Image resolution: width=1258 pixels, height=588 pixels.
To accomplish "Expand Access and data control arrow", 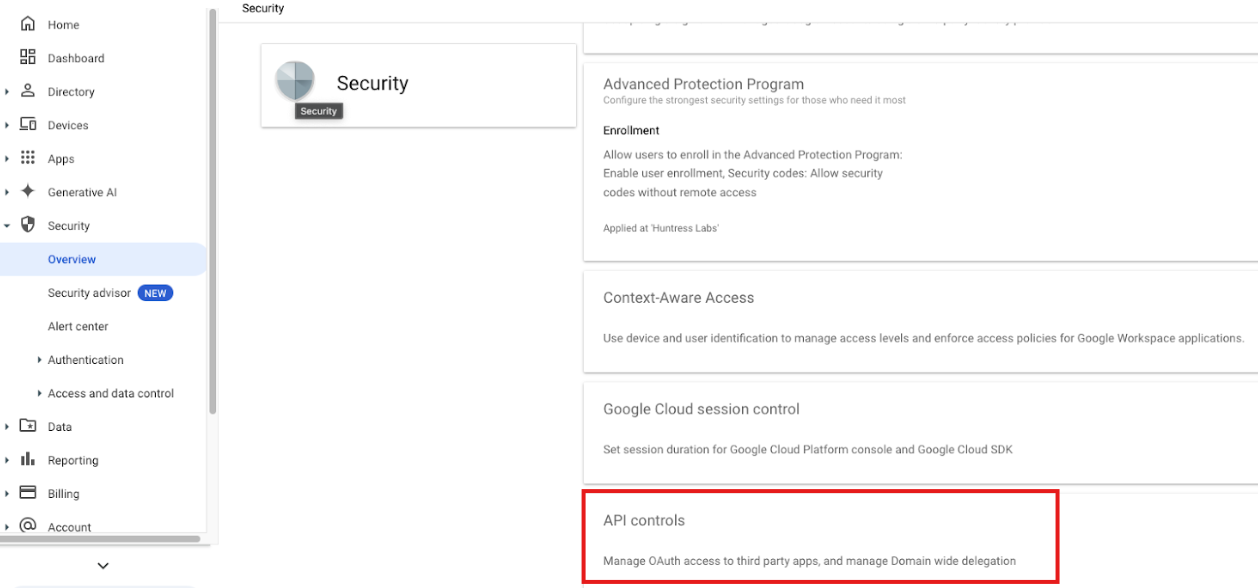I will tap(39, 393).
